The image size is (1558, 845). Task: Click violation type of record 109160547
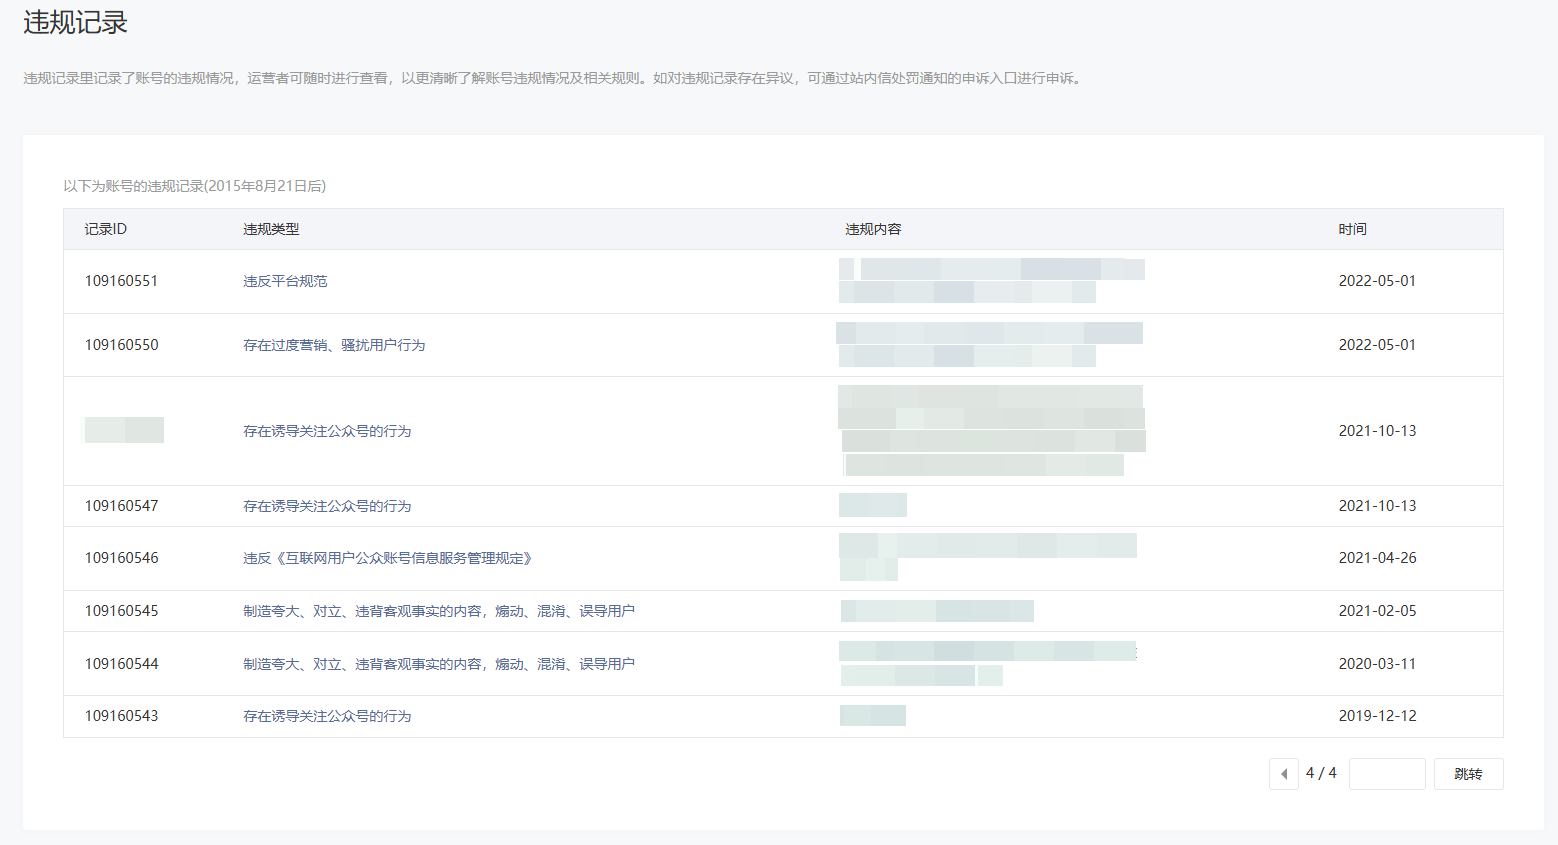327,506
